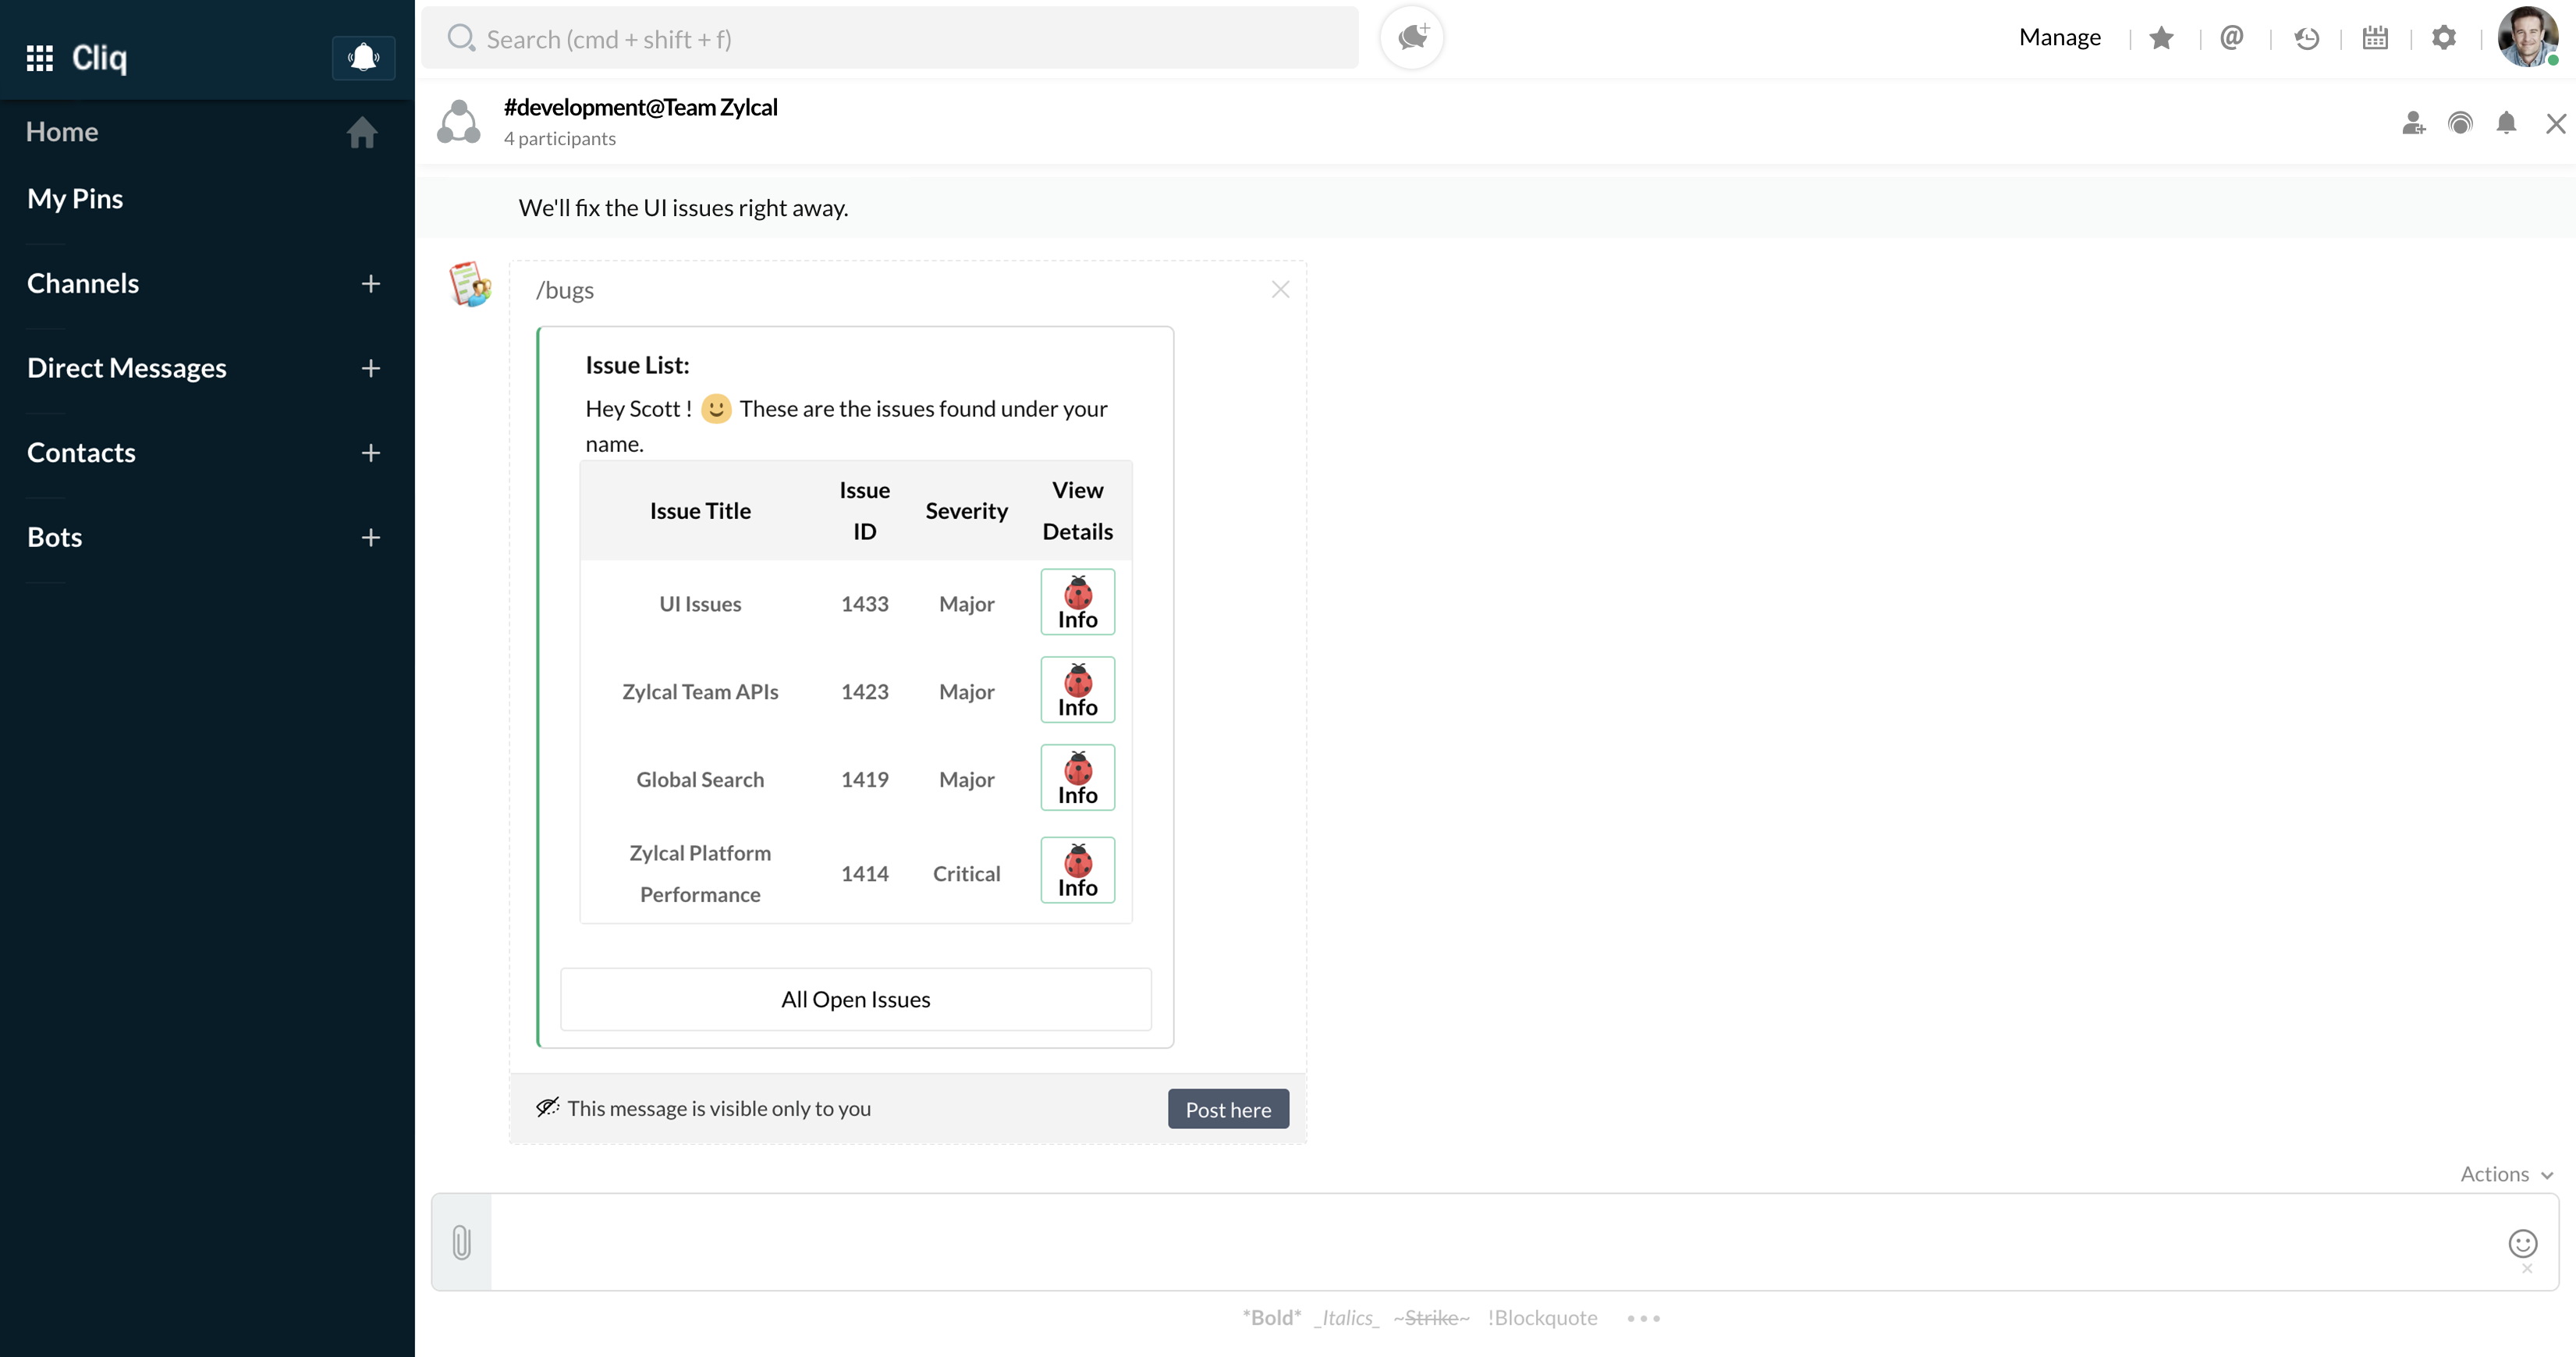Switch to My Pins in the sidebar

point(75,197)
